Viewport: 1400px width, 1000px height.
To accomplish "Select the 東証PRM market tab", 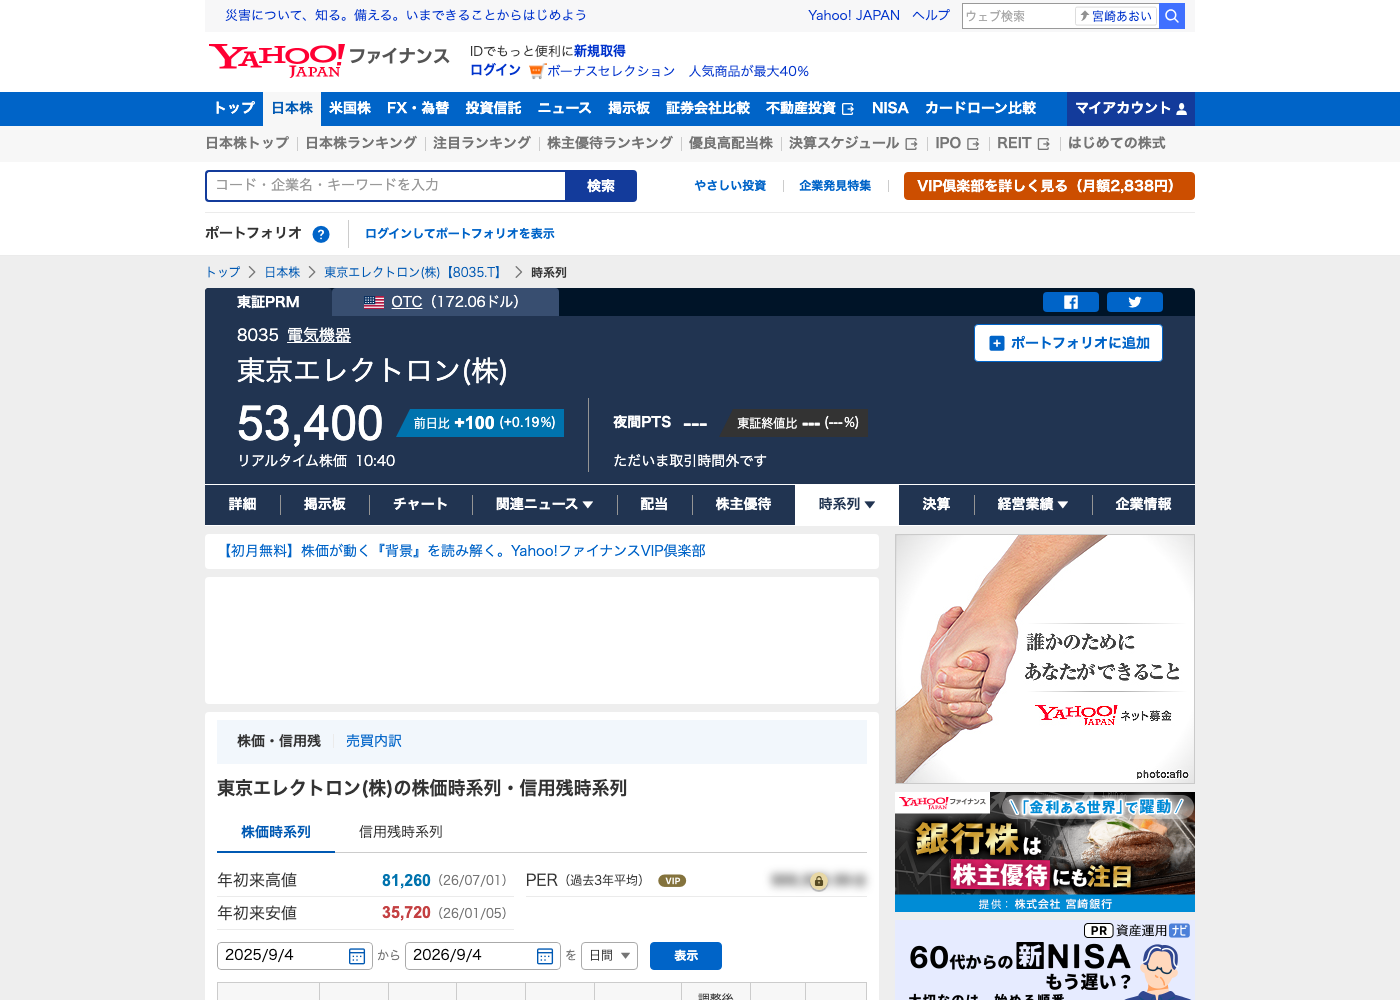I will pos(268,302).
